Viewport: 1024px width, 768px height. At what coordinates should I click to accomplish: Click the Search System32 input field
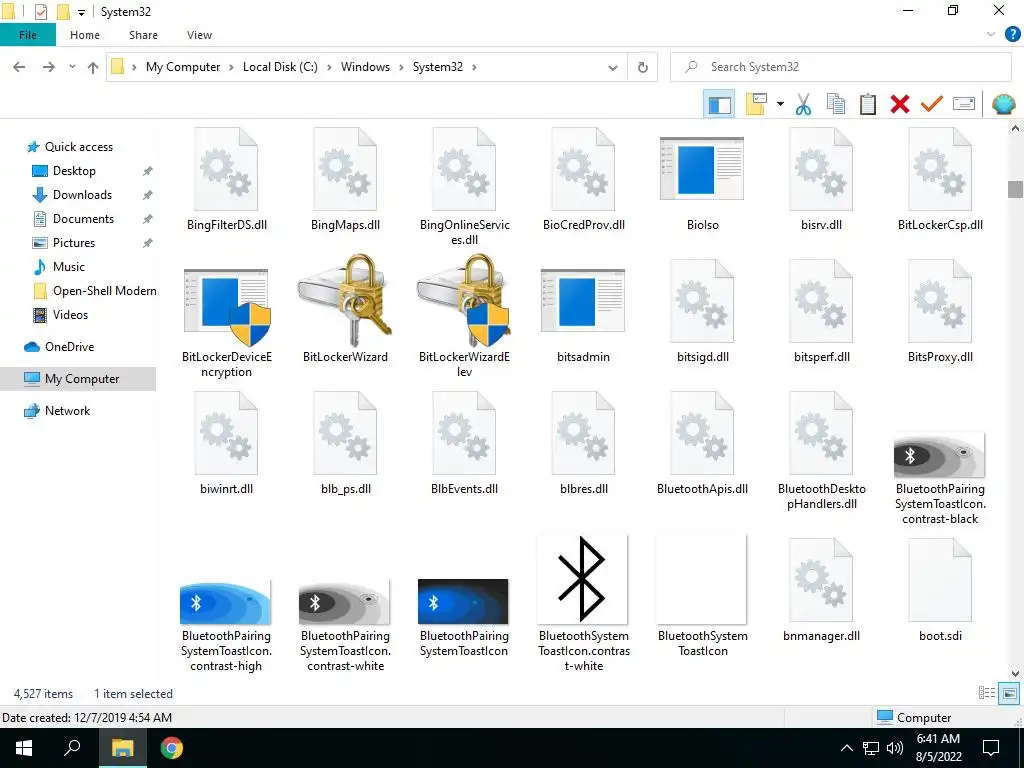[x=840, y=67]
